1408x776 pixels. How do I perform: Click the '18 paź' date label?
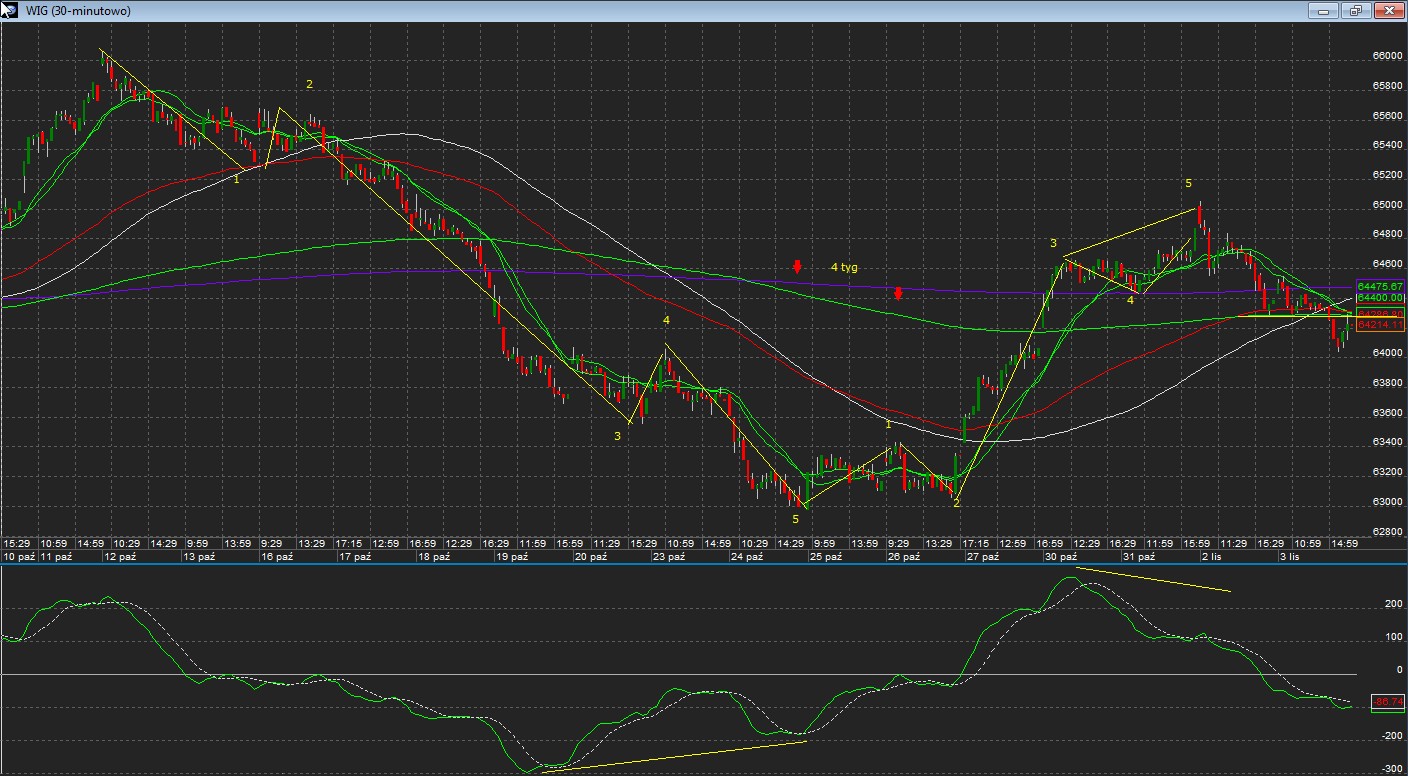tap(433, 556)
